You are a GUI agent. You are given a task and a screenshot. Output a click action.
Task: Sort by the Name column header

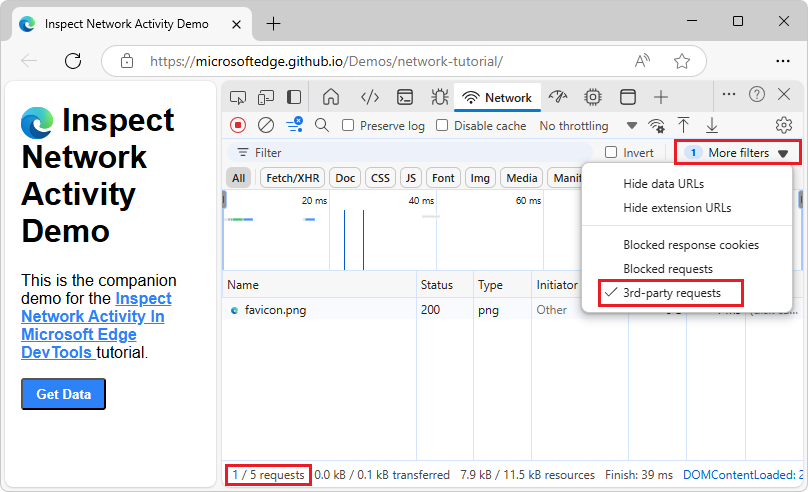[319, 285]
